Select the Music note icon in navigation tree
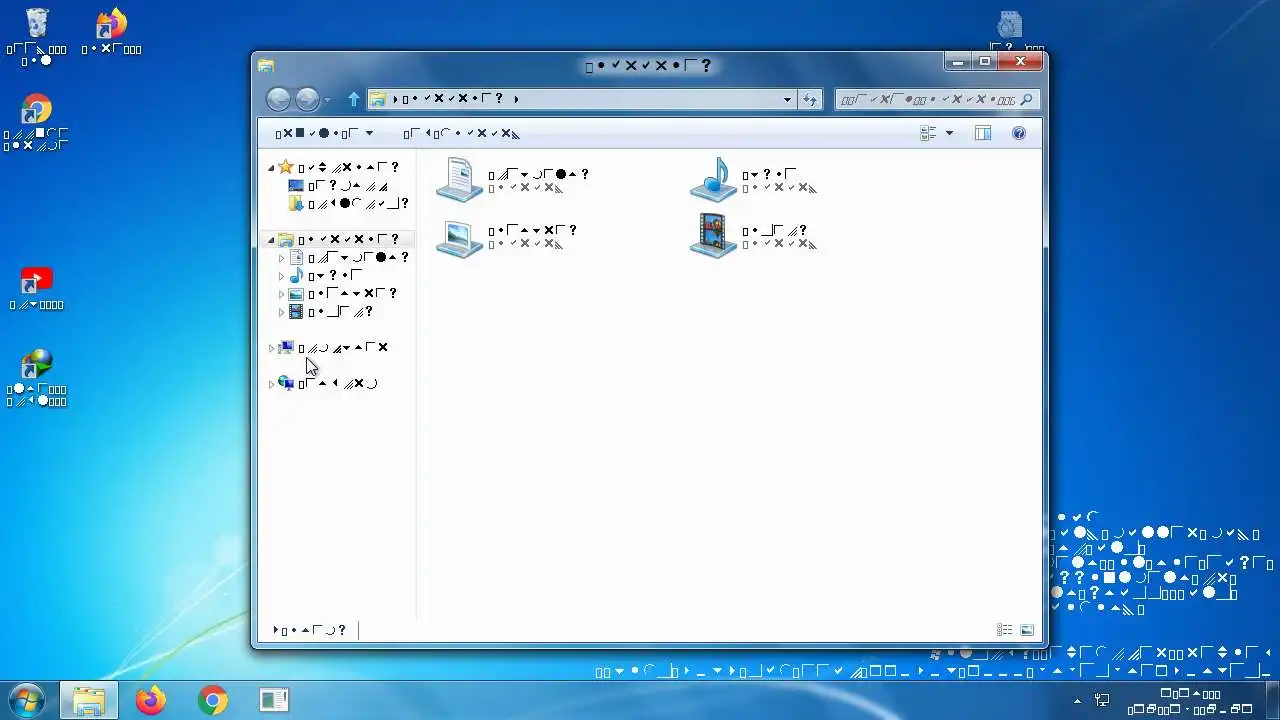The height and width of the screenshot is (720, 1280). point(296,275)
